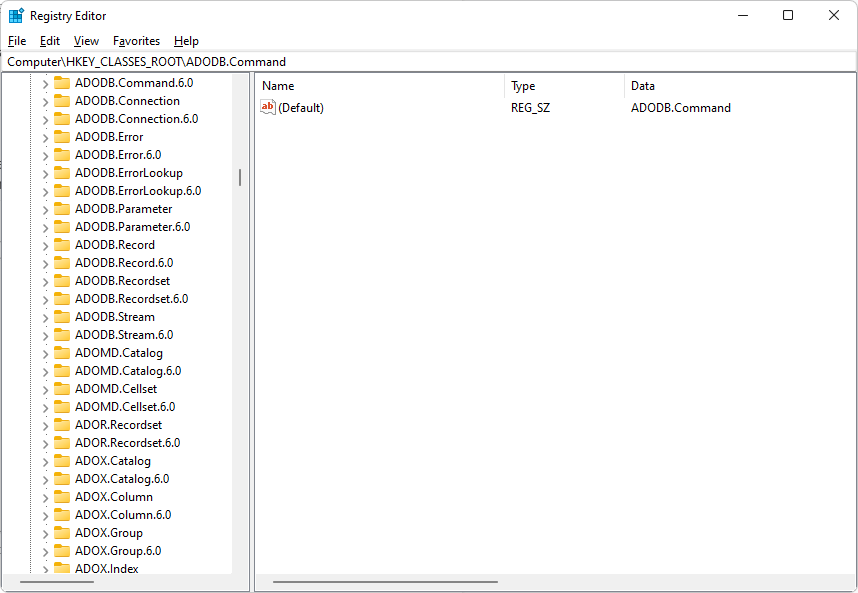858x593 pixels.
Task: Click the ADODB.Stream folder icon
Action: [x=62, y=317]
